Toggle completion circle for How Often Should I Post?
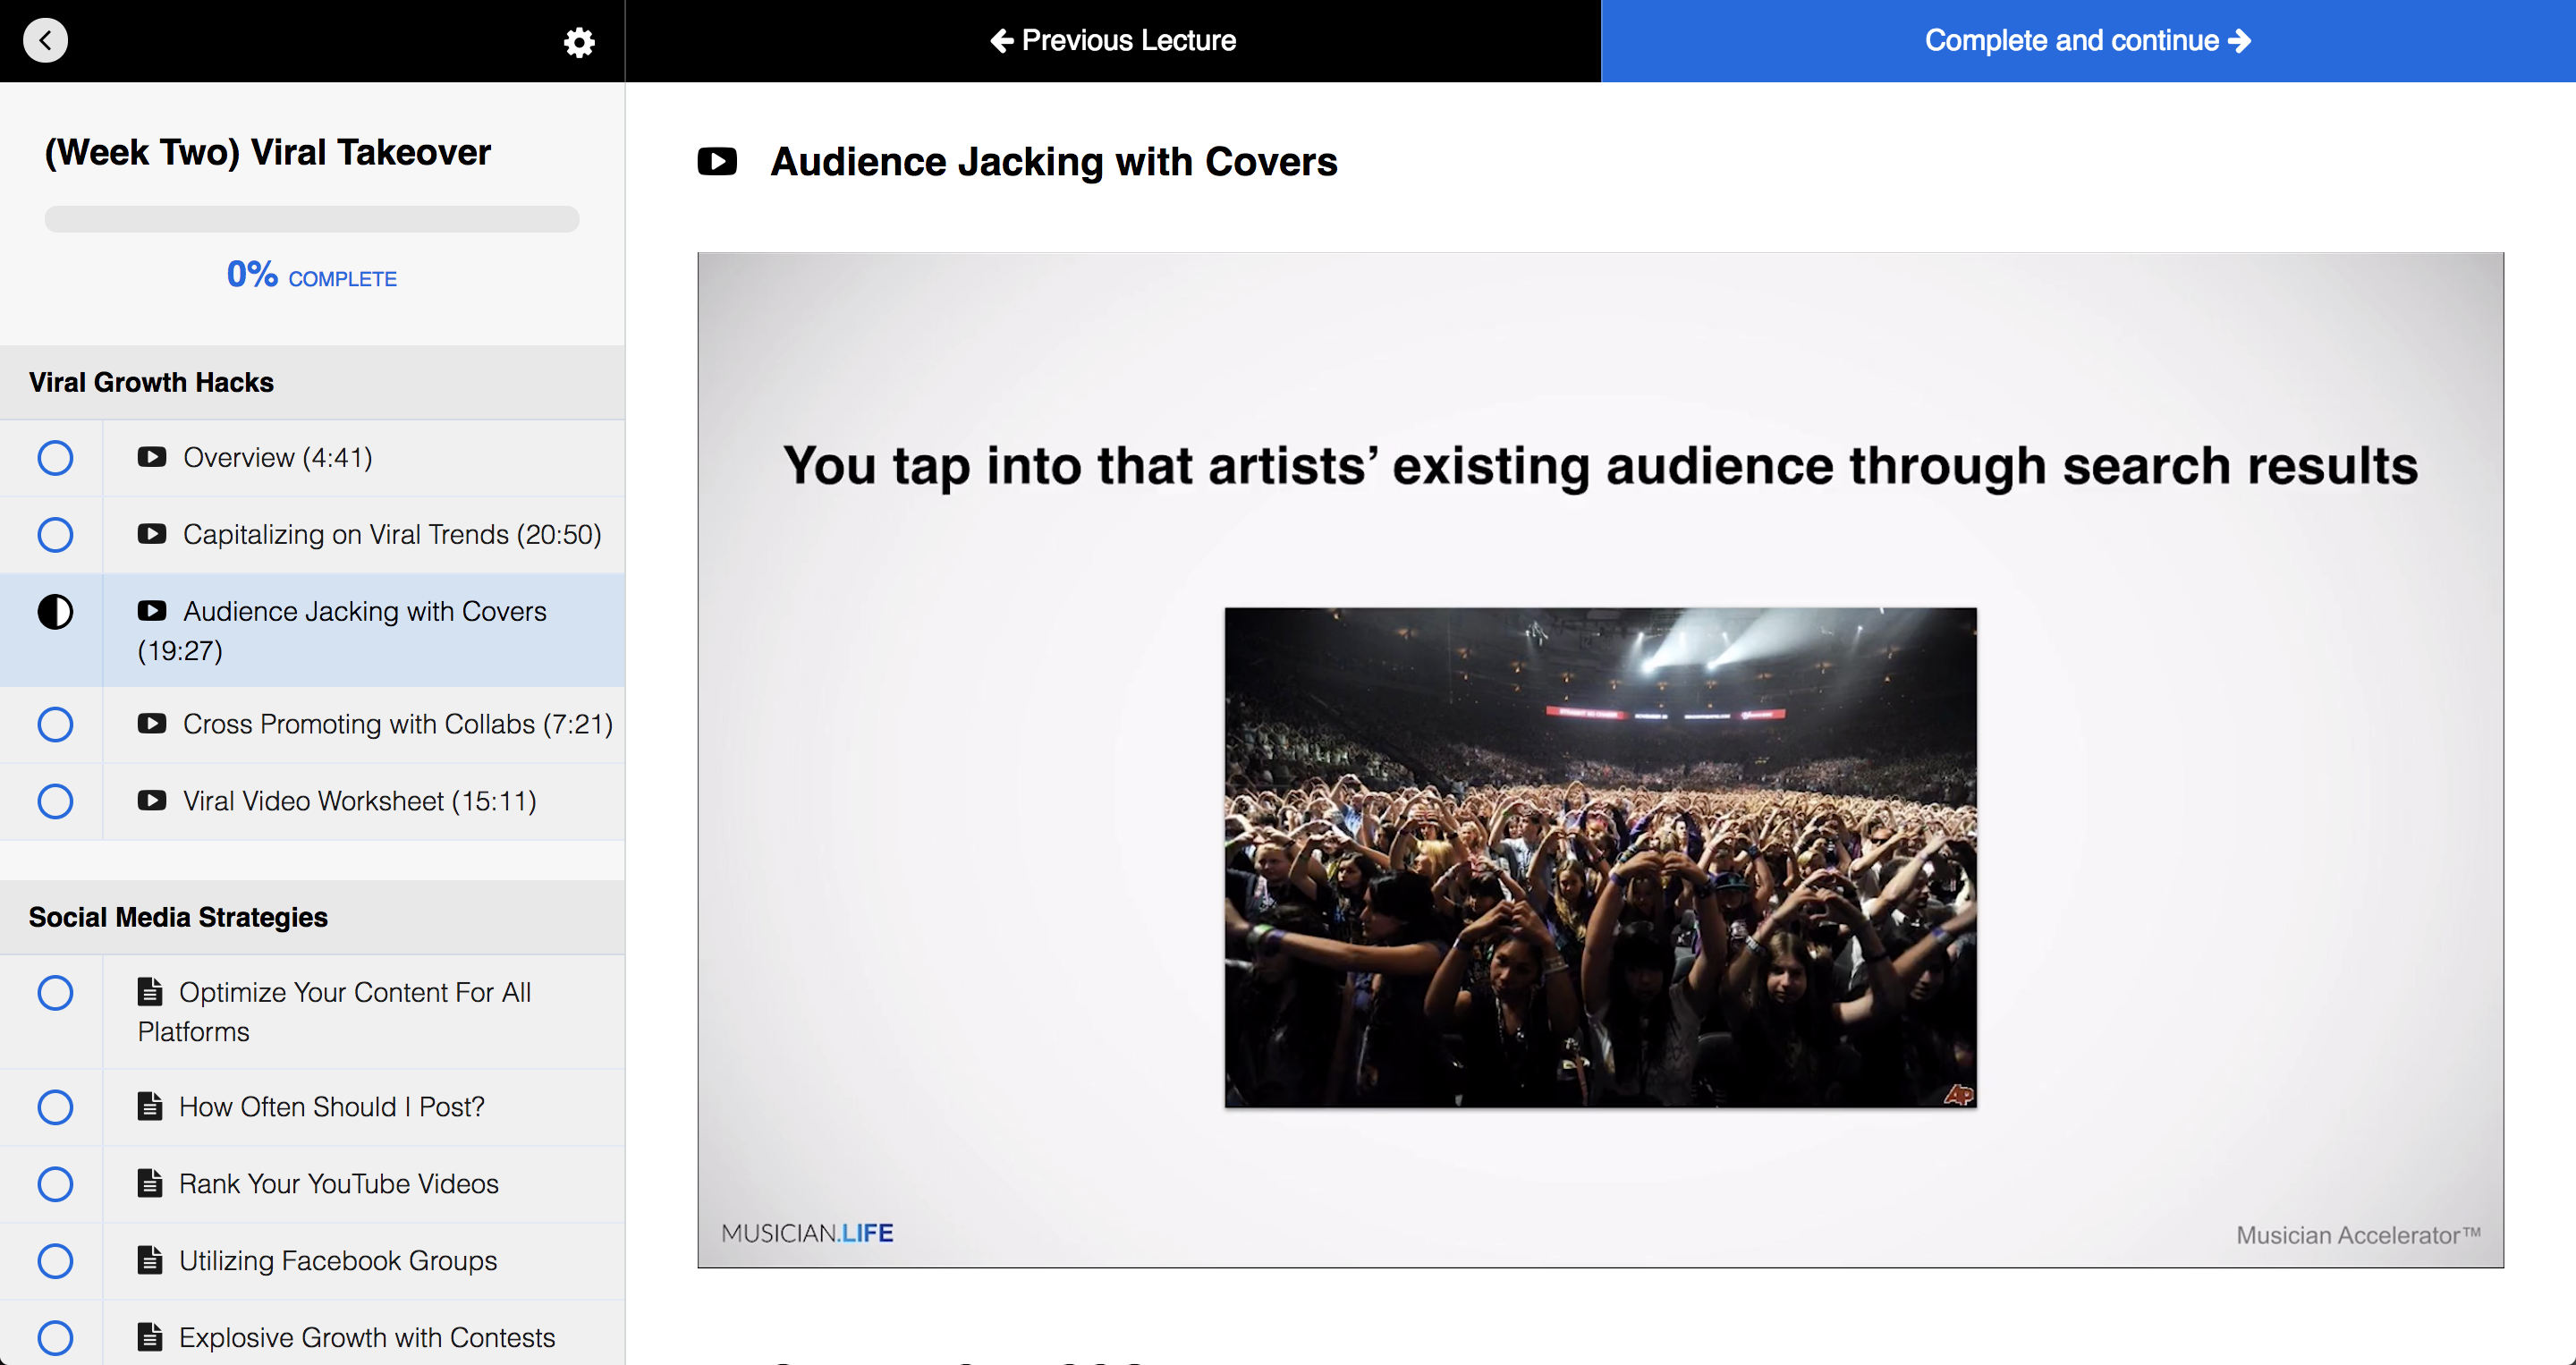 (x=55, y=1107)
